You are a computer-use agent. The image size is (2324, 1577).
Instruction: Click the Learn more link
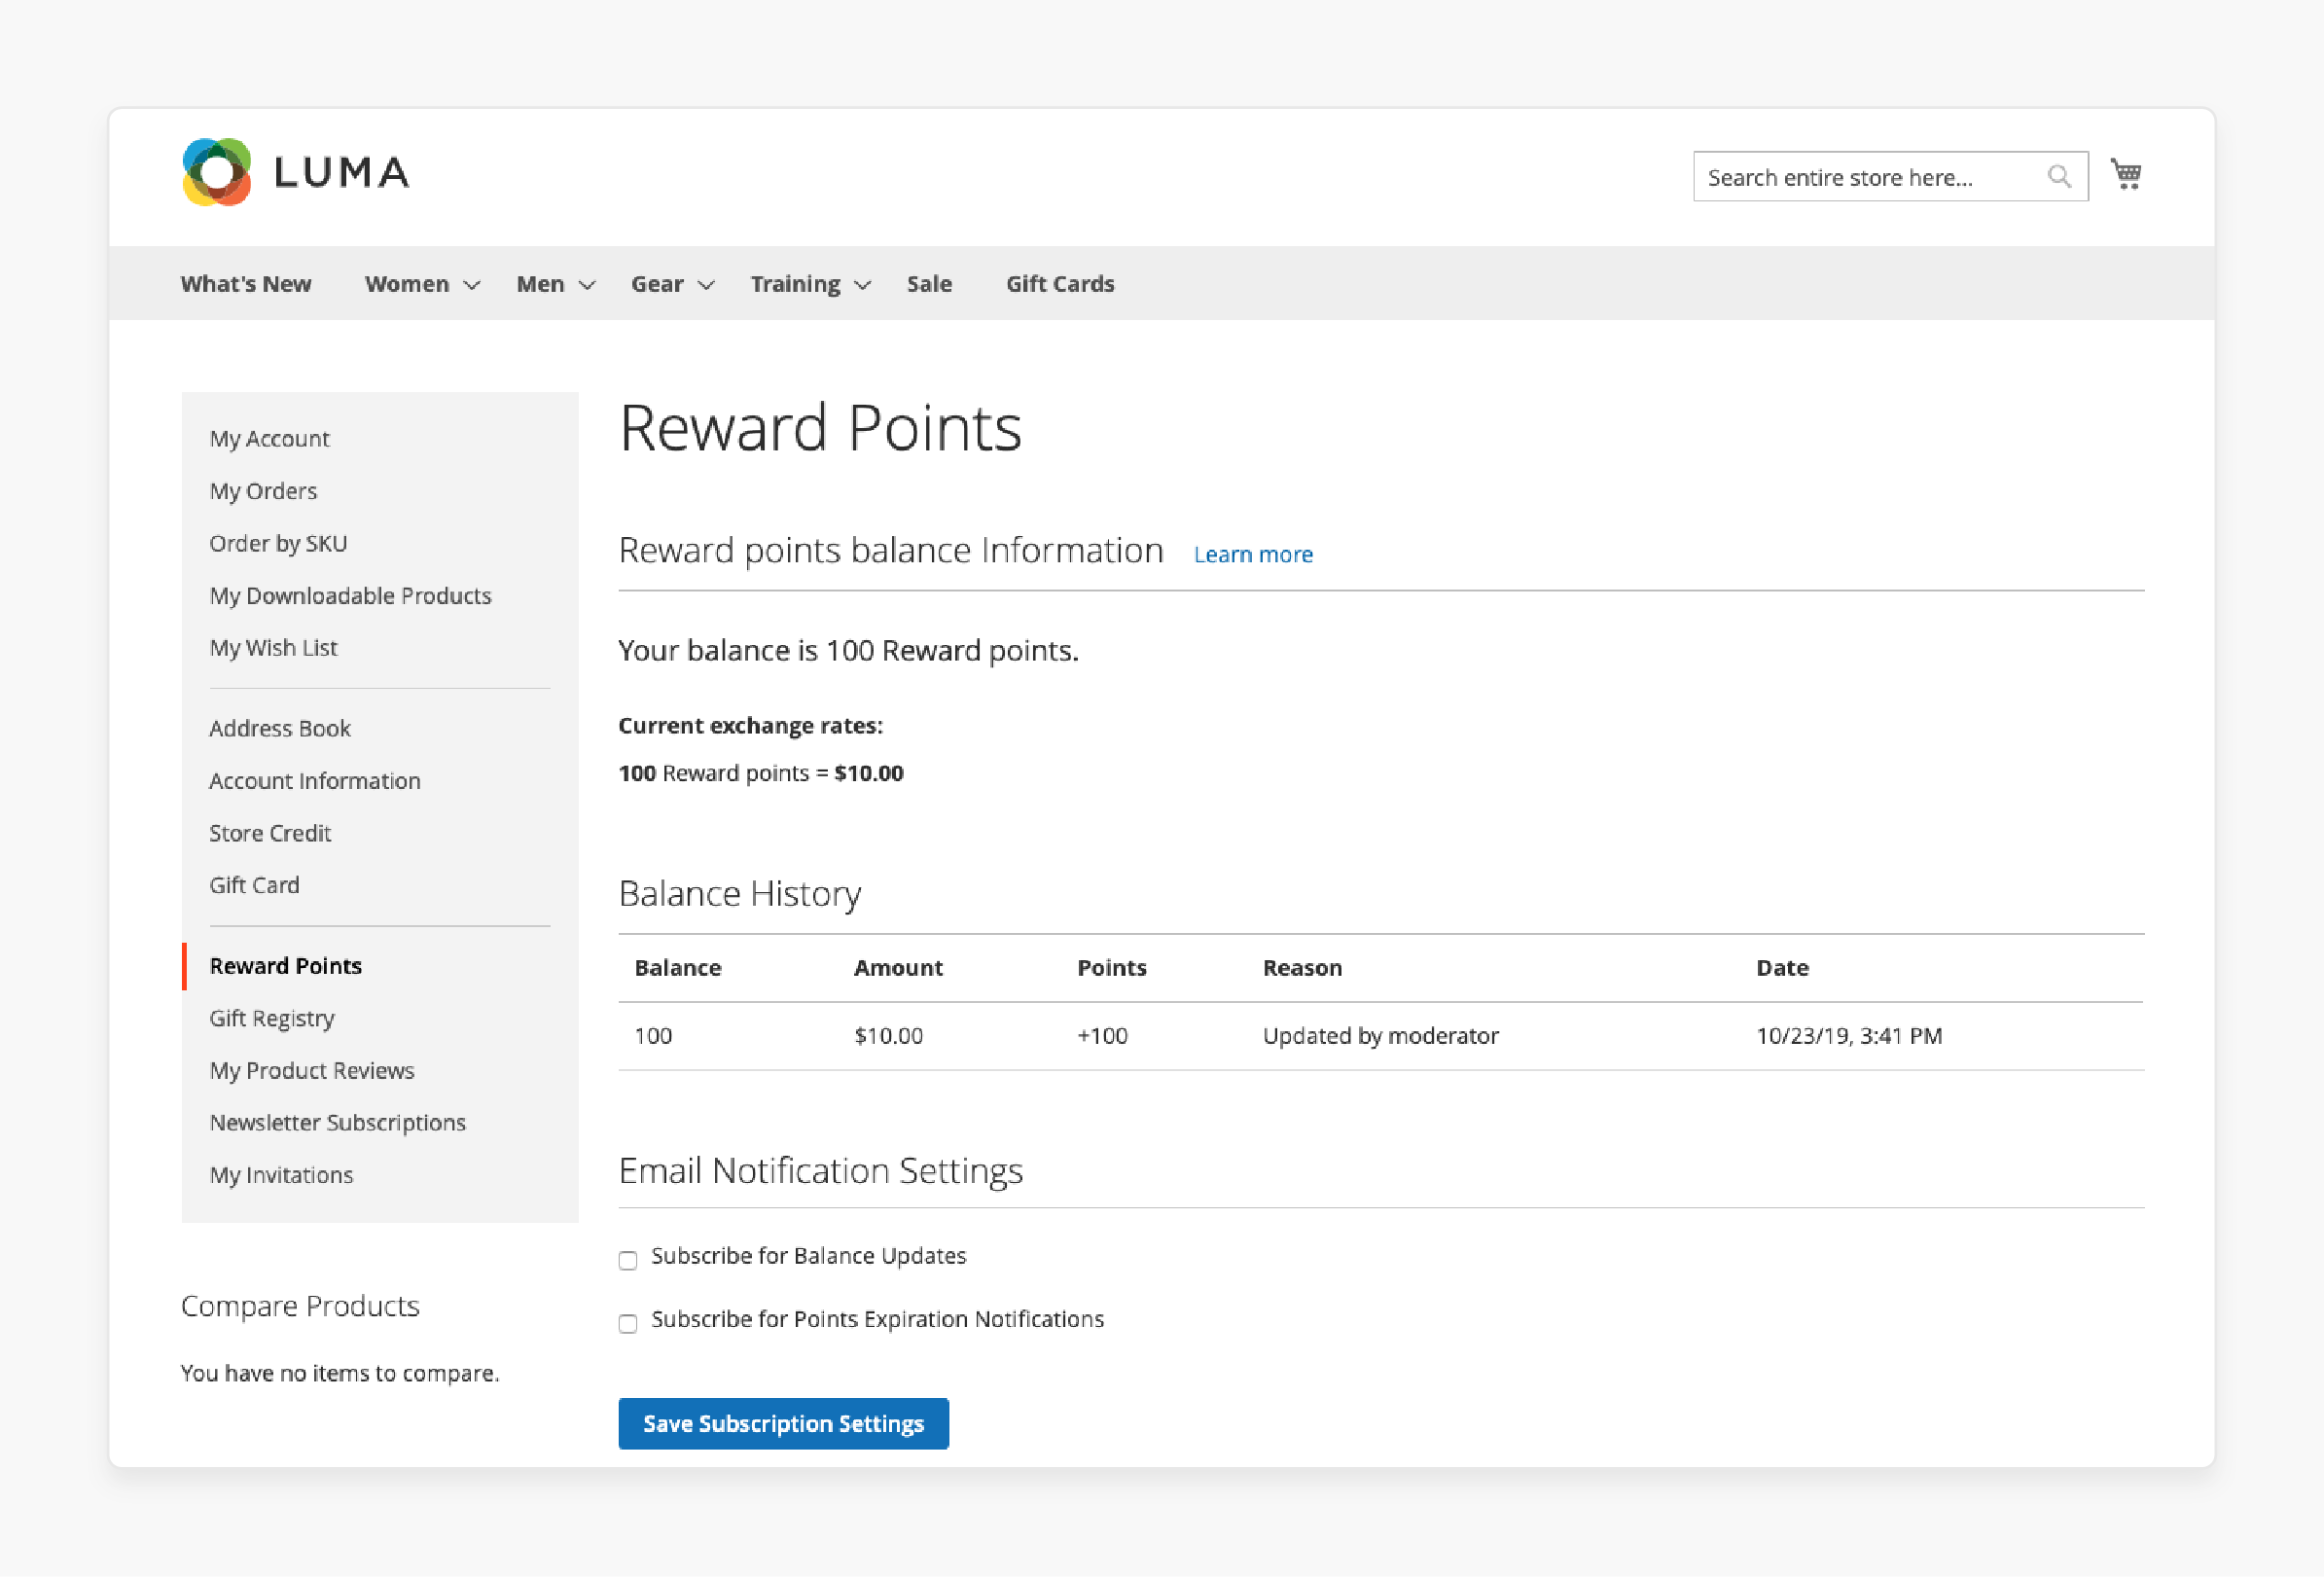[1253, 555]
